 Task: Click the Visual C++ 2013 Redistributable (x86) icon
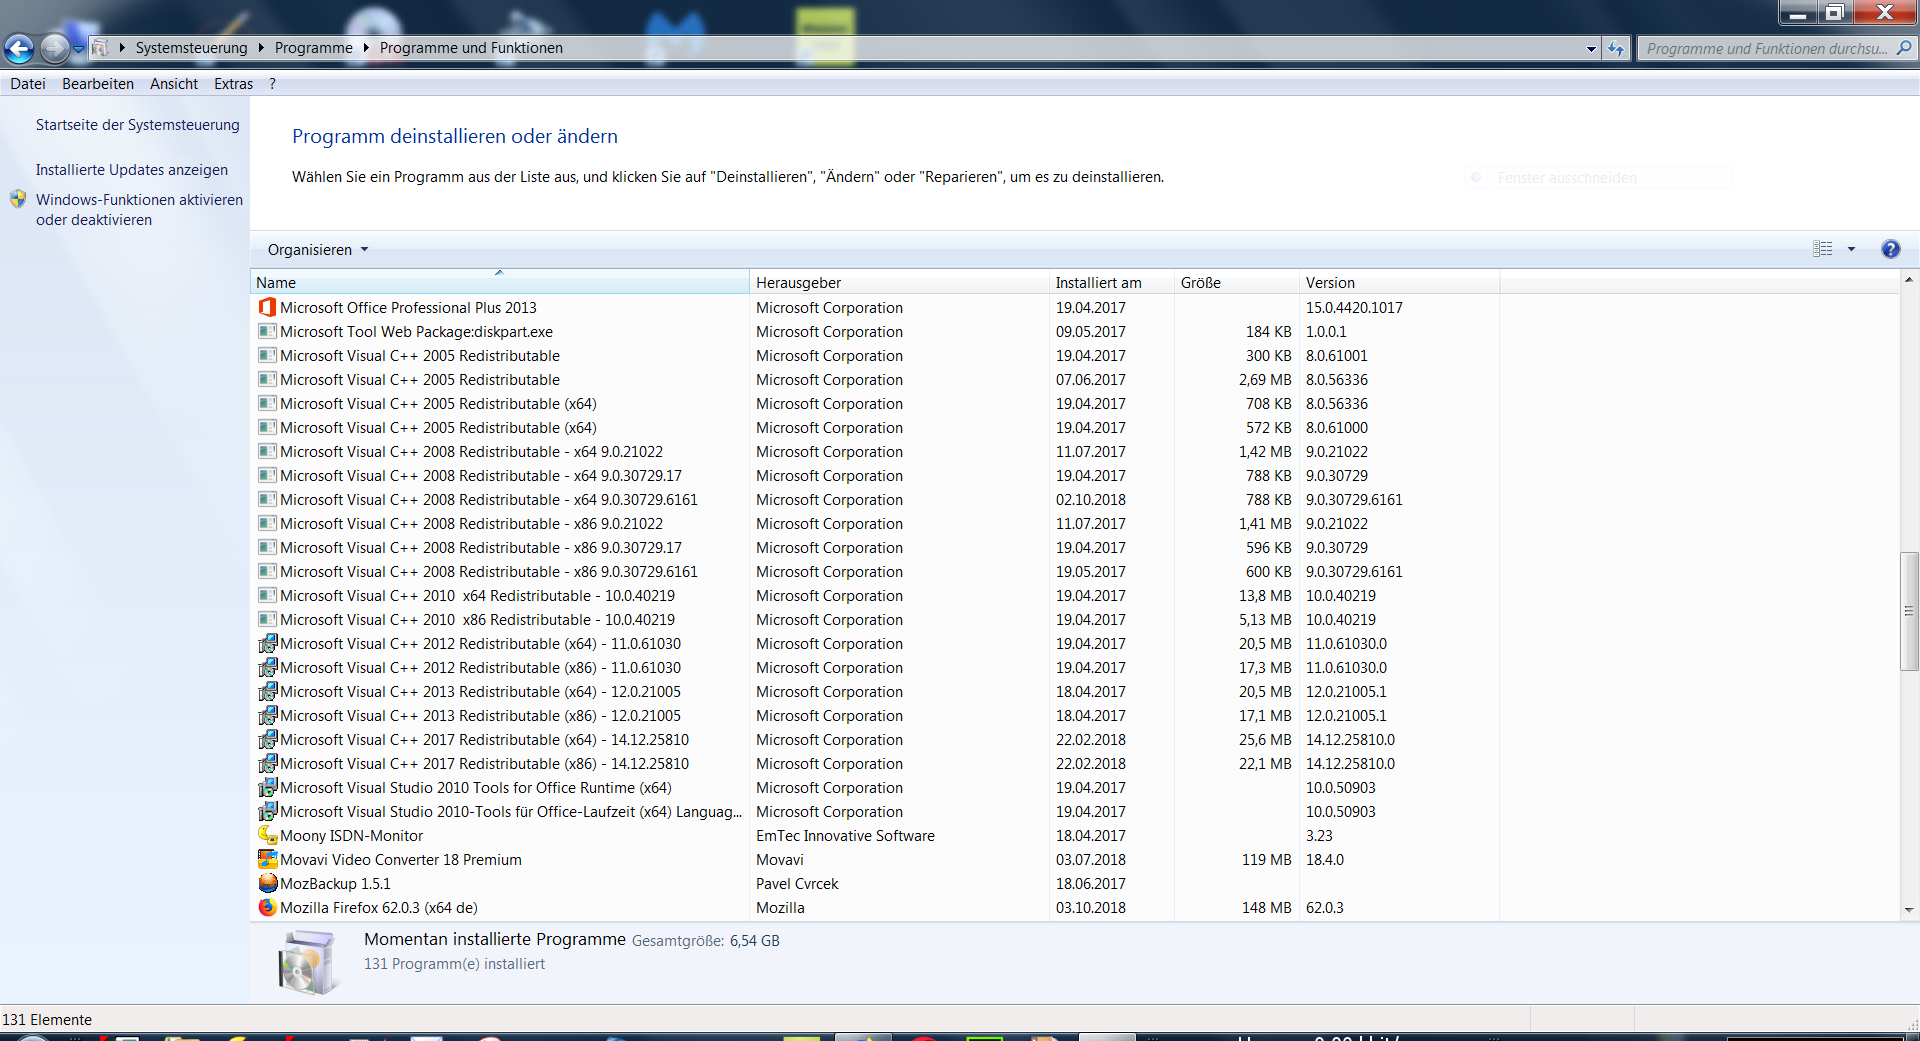(x=267, y=715)
